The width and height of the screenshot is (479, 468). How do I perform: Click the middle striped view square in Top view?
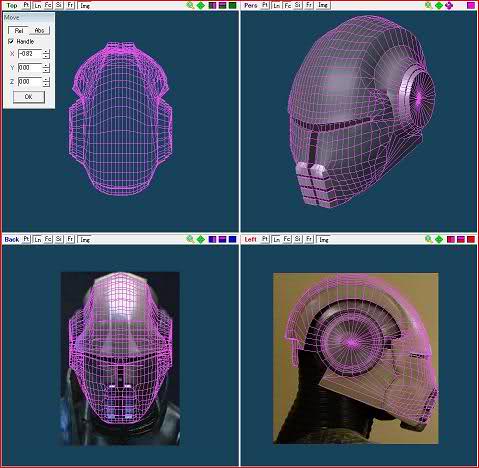click(x=222, y=6)
